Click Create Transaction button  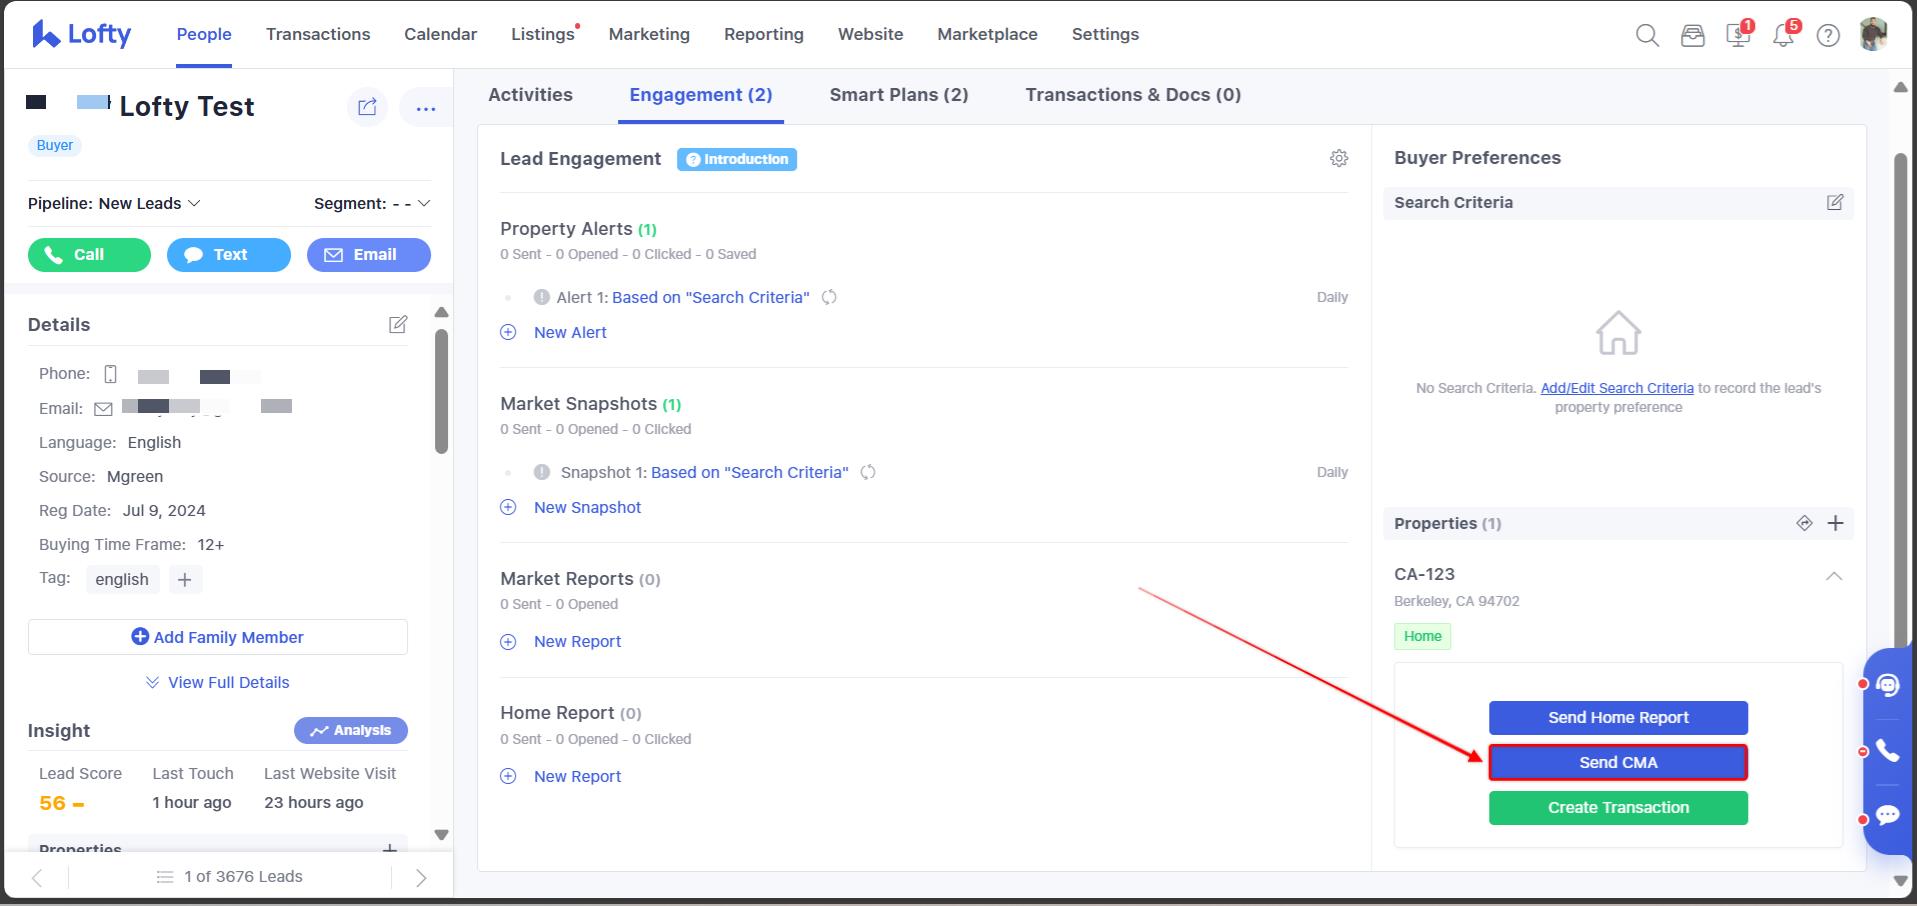click(1618, 808)
